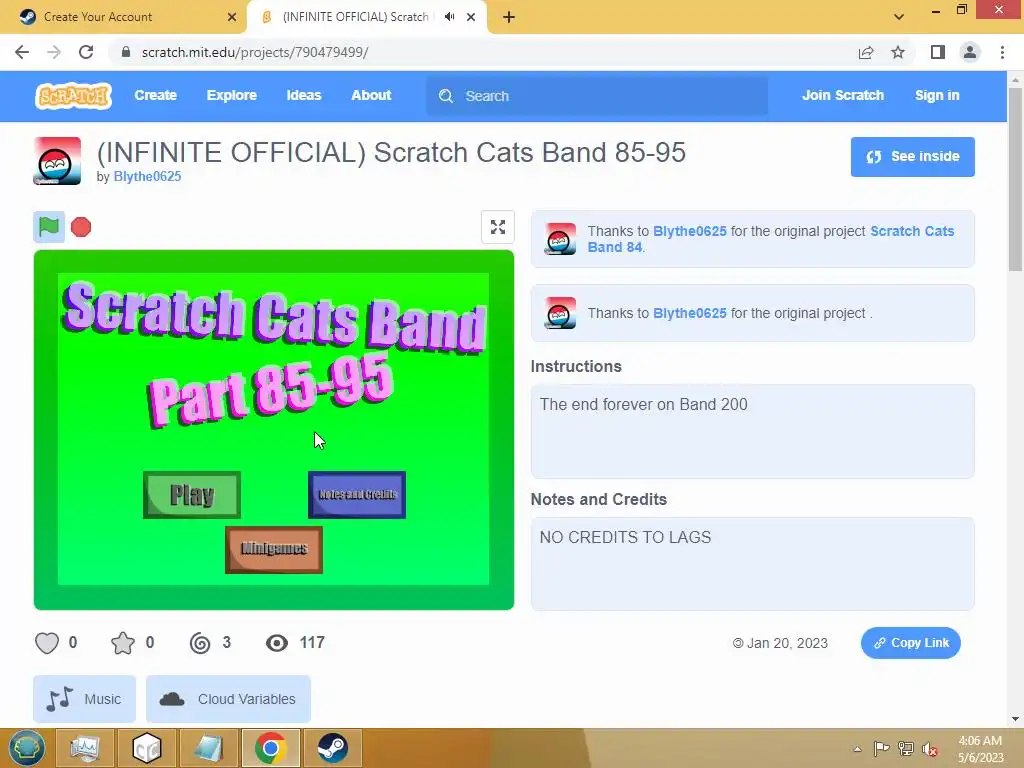Screen dimensions: 1024x768
Task: Open the resource monitor taskbar icon
Action: pos(85,748)
